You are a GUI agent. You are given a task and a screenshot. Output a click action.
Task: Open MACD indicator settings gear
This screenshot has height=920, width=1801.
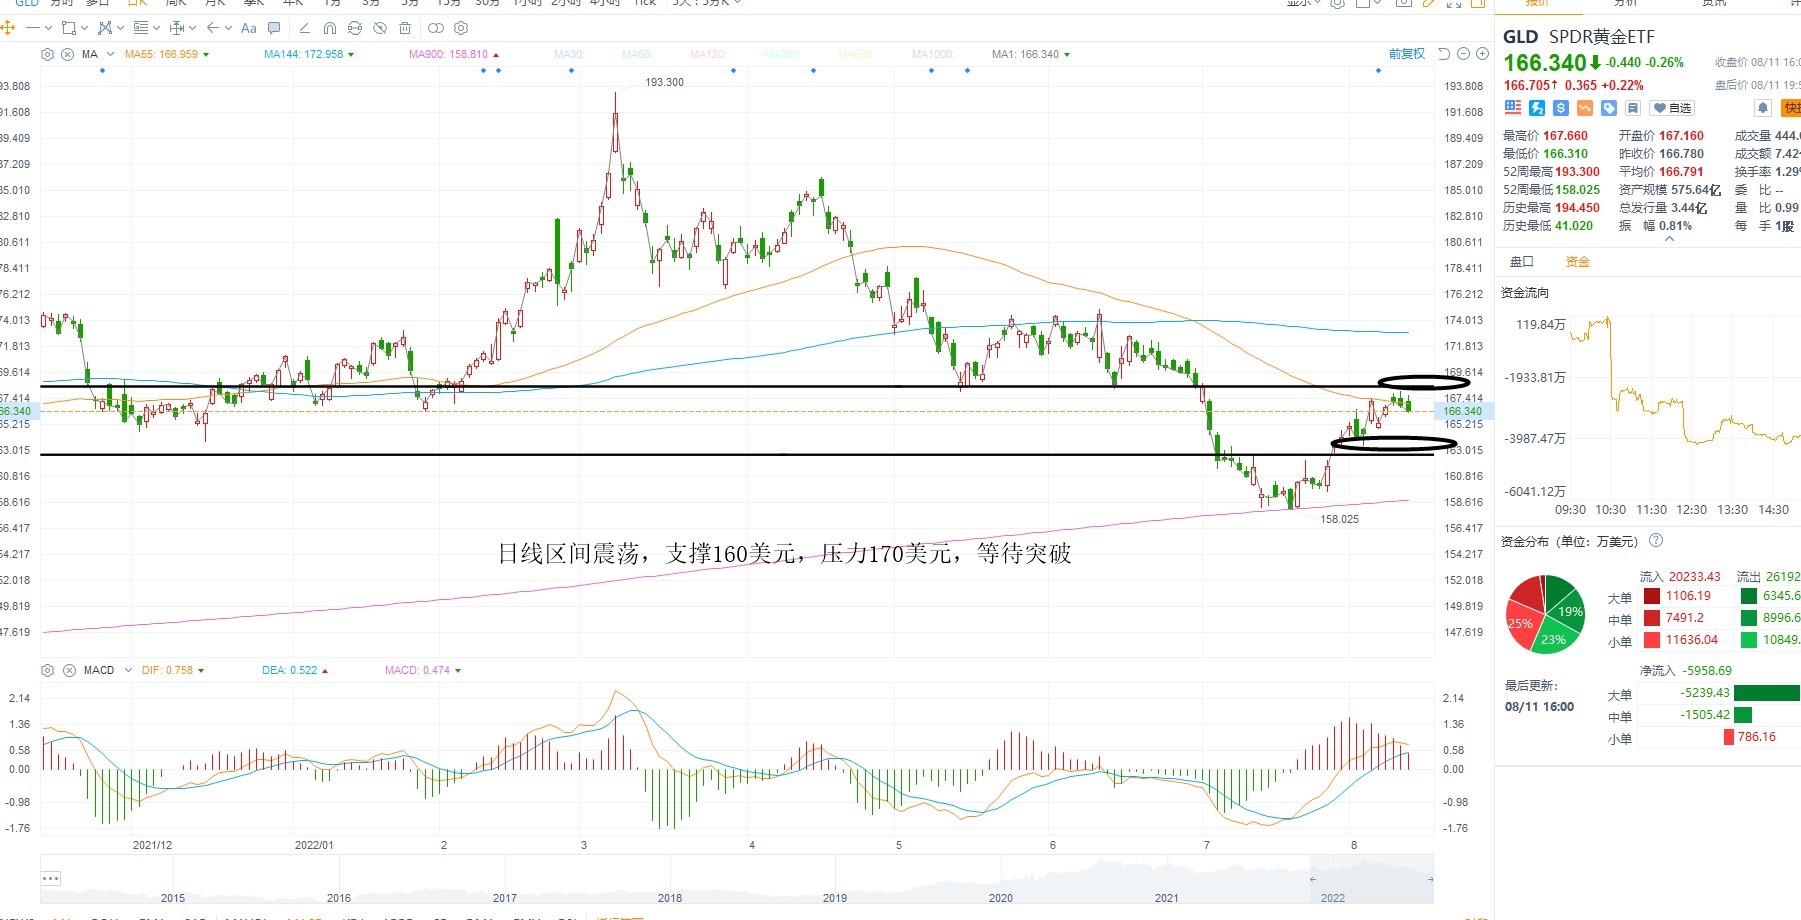47,670
